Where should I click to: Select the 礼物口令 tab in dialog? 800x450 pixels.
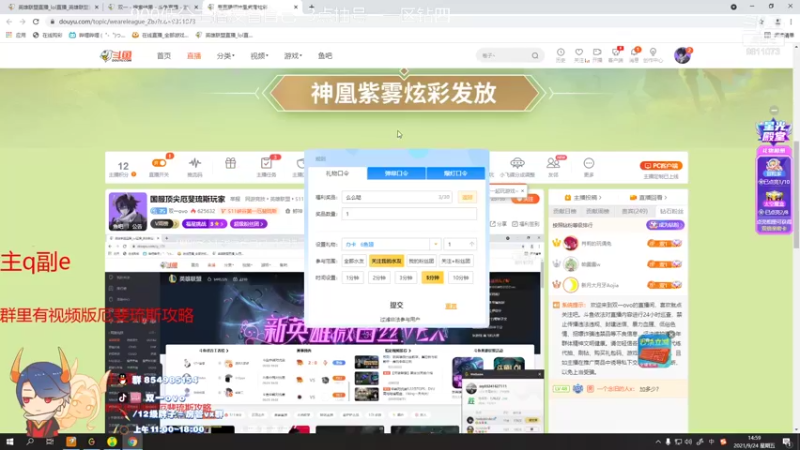(337, 173)
